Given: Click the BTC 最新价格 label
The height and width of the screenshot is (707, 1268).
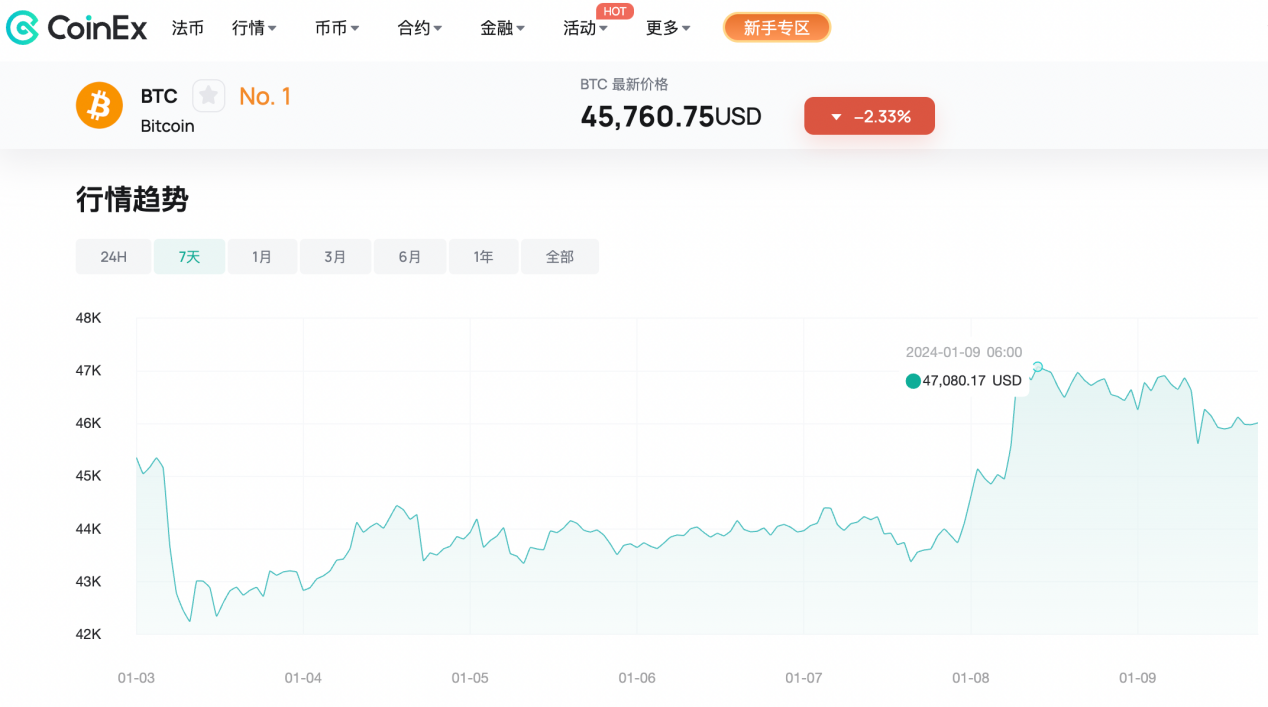Looking at the screenshot, I should [x=624, y=84].
